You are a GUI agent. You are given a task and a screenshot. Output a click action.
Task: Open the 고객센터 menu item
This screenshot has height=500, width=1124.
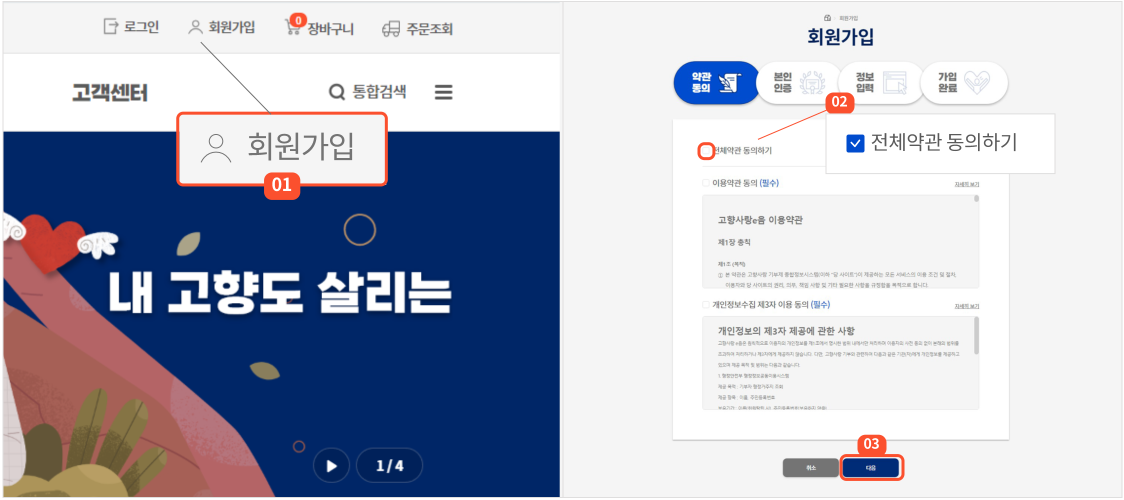click(110, 92)
